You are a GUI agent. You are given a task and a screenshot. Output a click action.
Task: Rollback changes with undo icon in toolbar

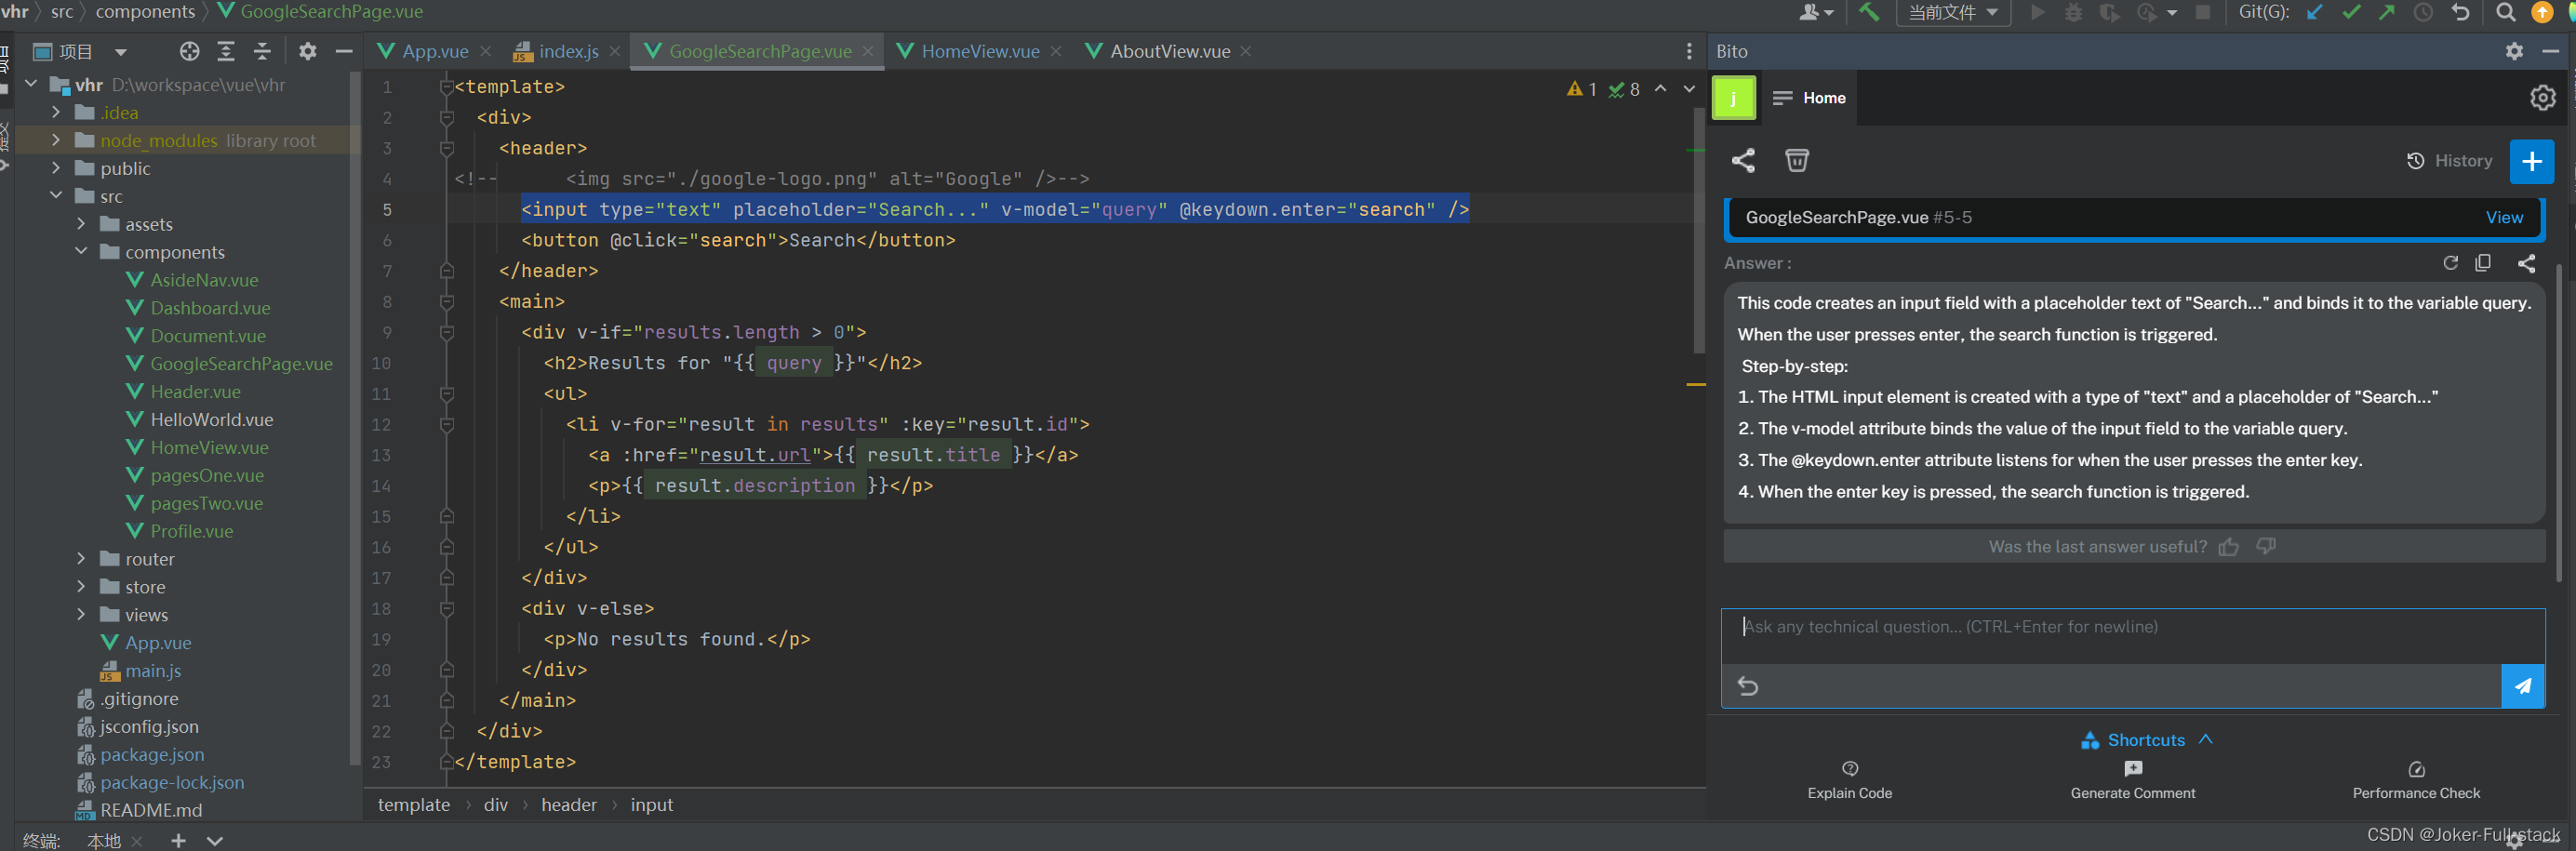2460,12
